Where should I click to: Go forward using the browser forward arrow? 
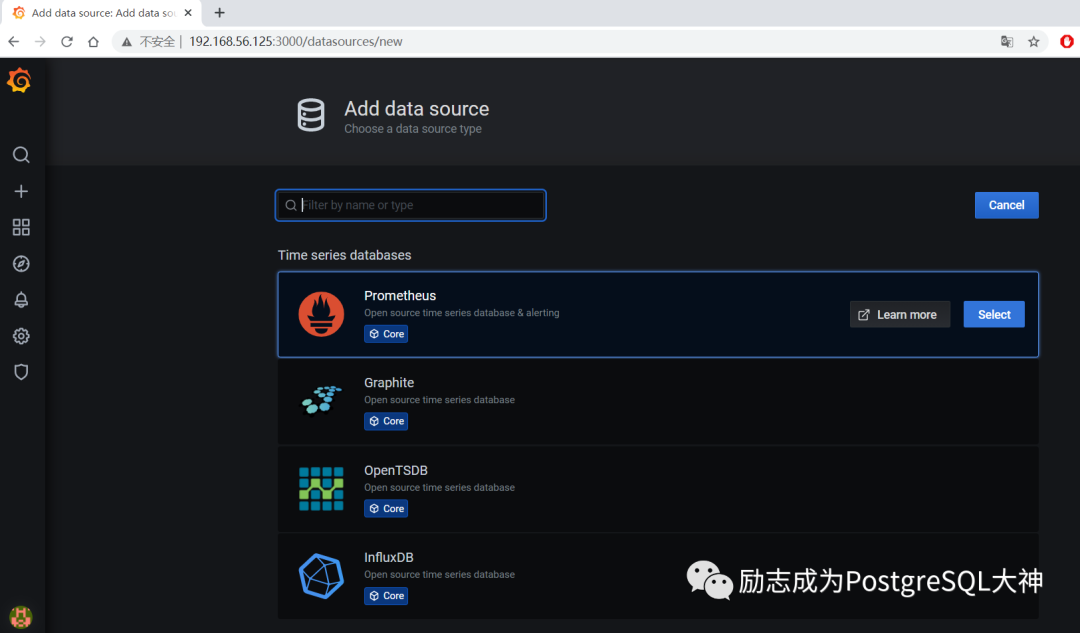pyautogui.click(x=40, y=41)
